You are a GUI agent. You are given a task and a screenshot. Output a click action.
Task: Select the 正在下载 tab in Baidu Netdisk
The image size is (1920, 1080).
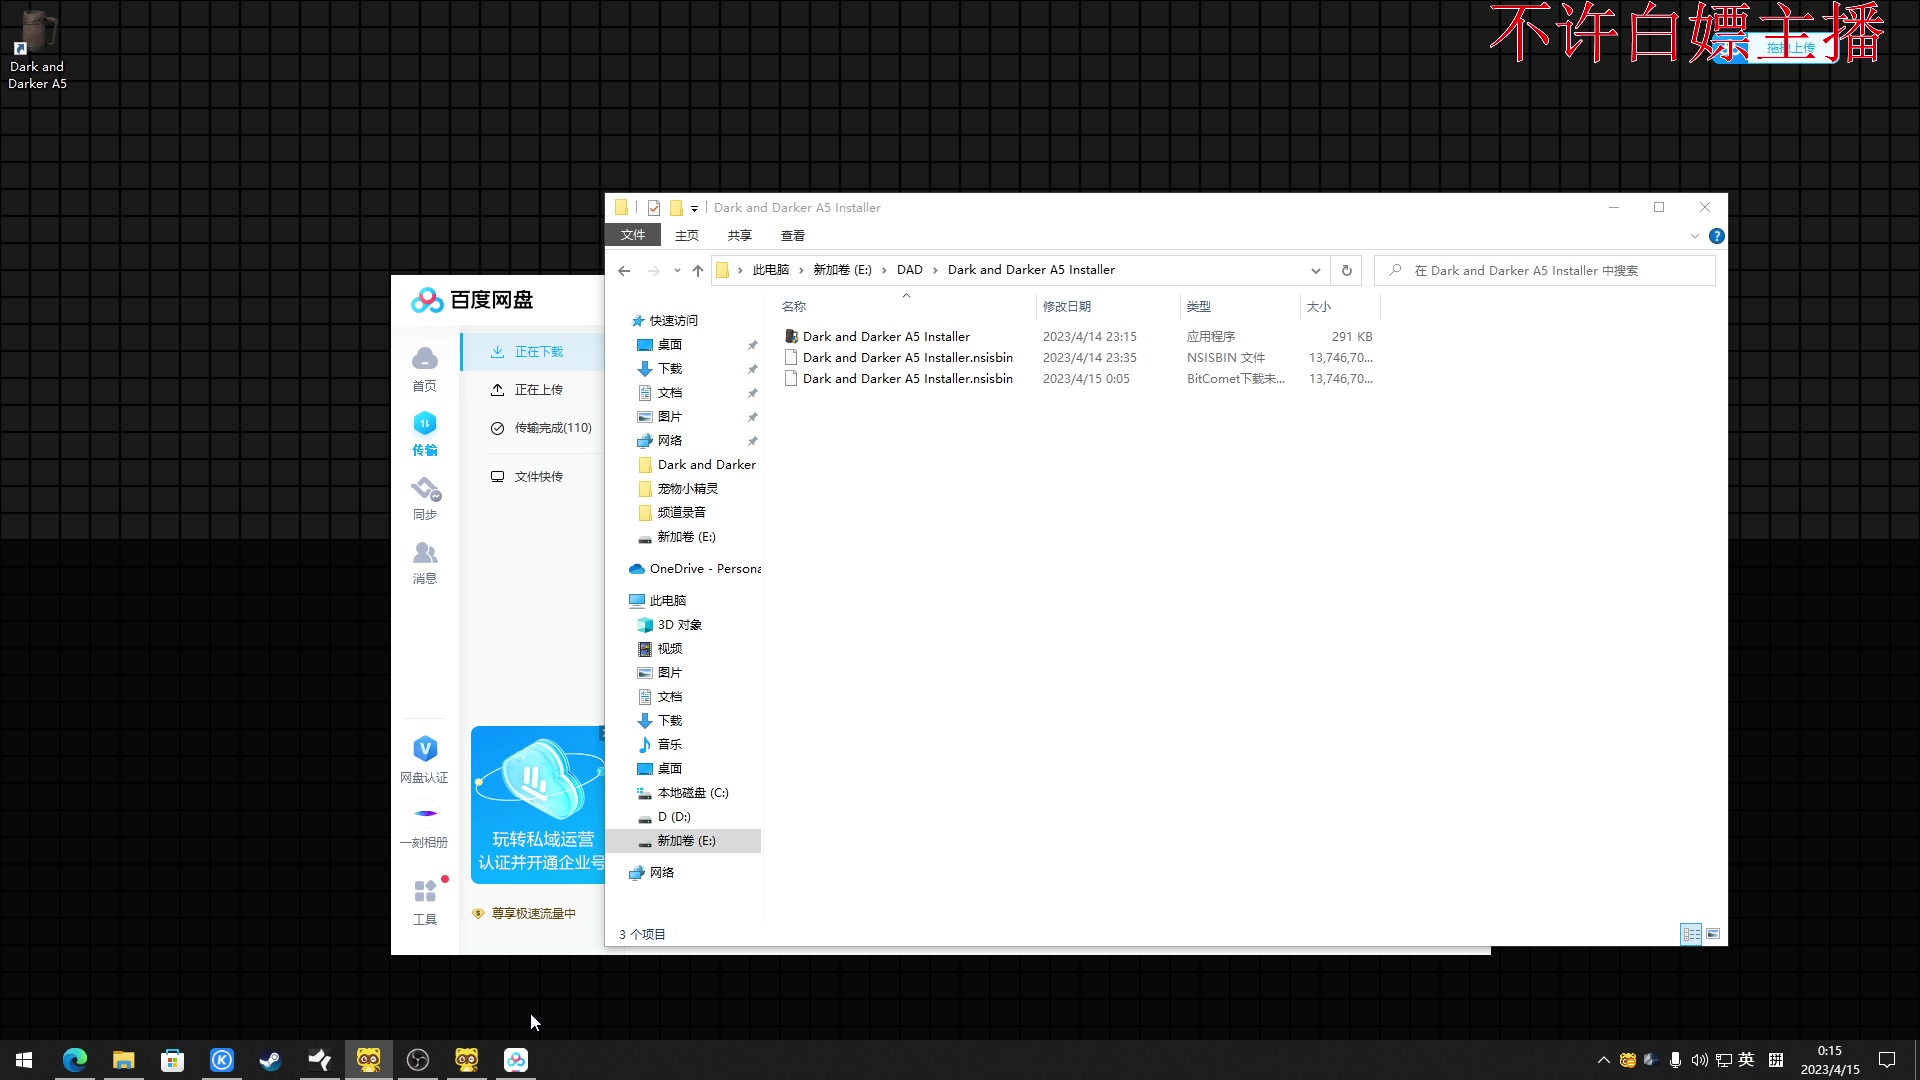[x=533, y=352]
